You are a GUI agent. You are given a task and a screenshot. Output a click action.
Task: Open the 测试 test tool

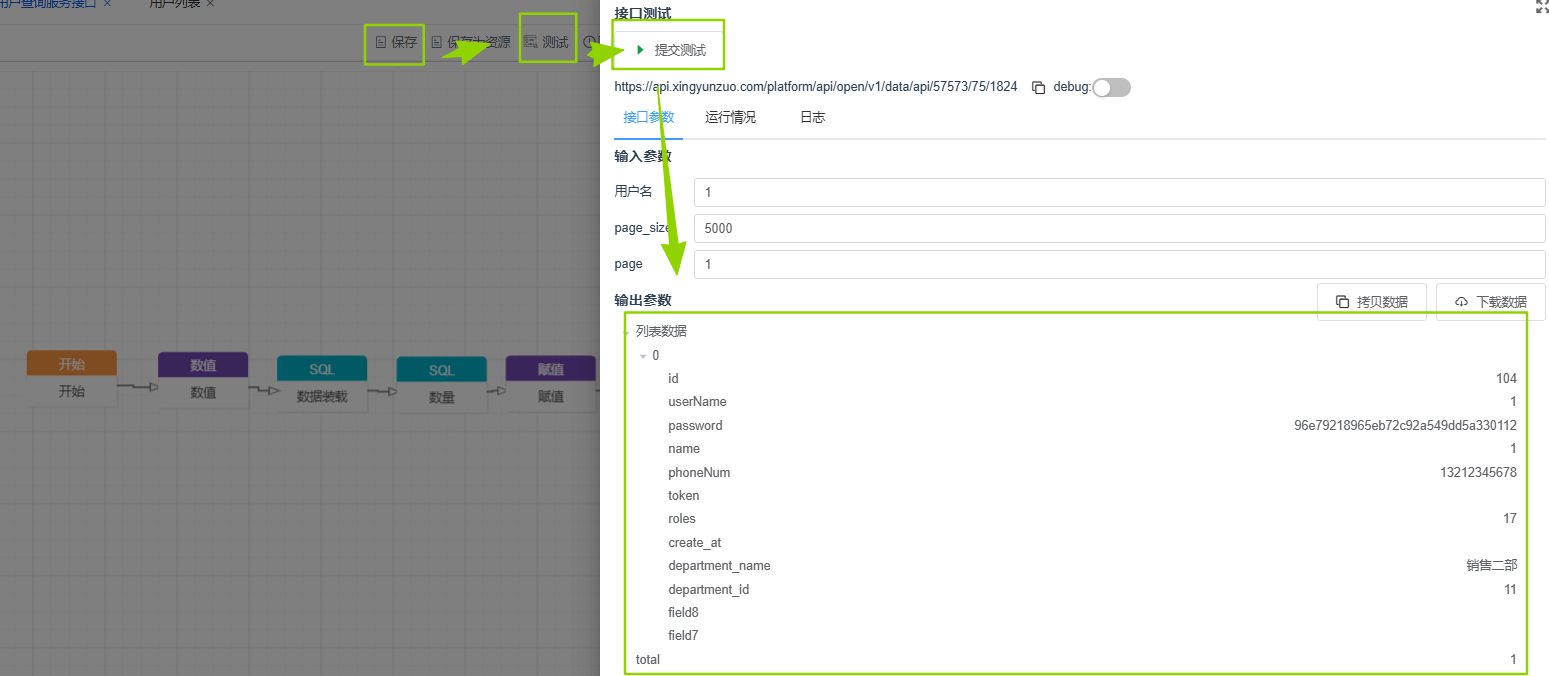coord(546,43)
